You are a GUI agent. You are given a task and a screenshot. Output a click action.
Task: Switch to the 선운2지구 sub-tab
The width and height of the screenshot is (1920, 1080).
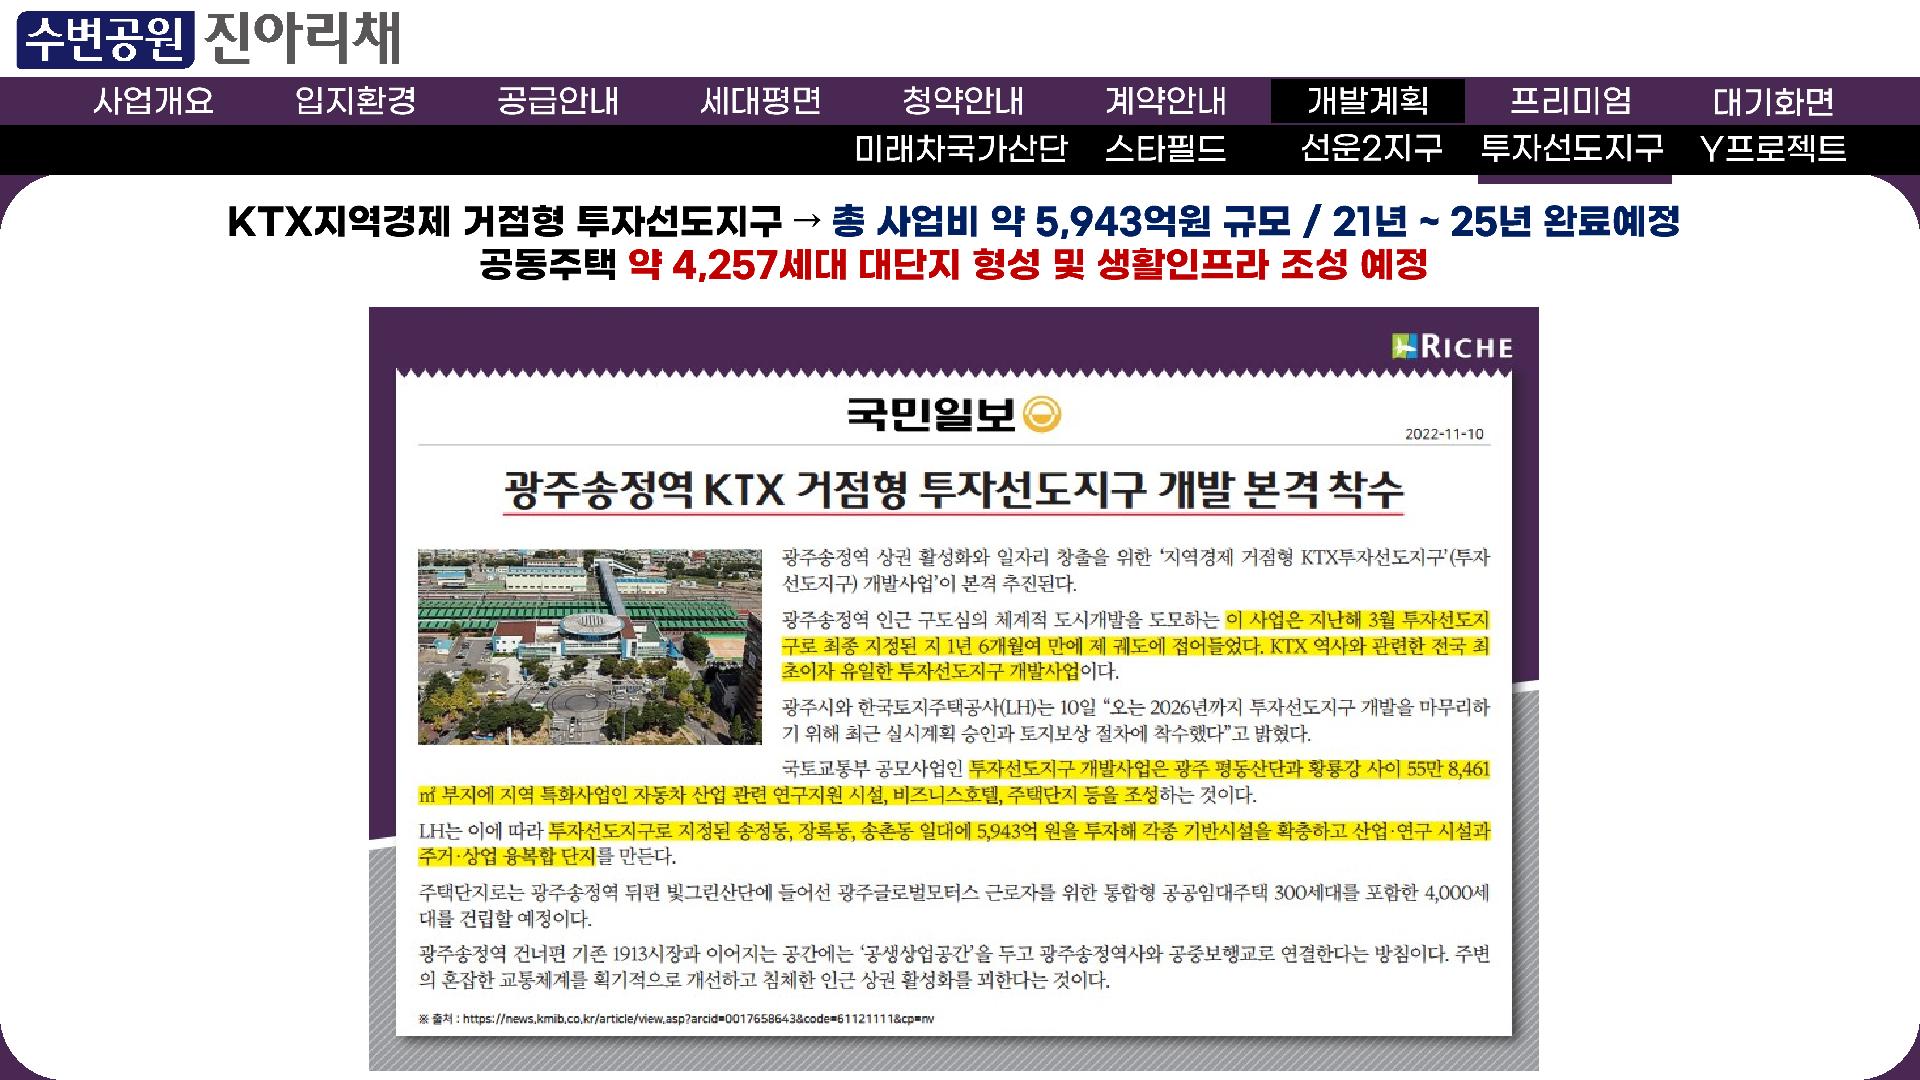point(1371,149)
